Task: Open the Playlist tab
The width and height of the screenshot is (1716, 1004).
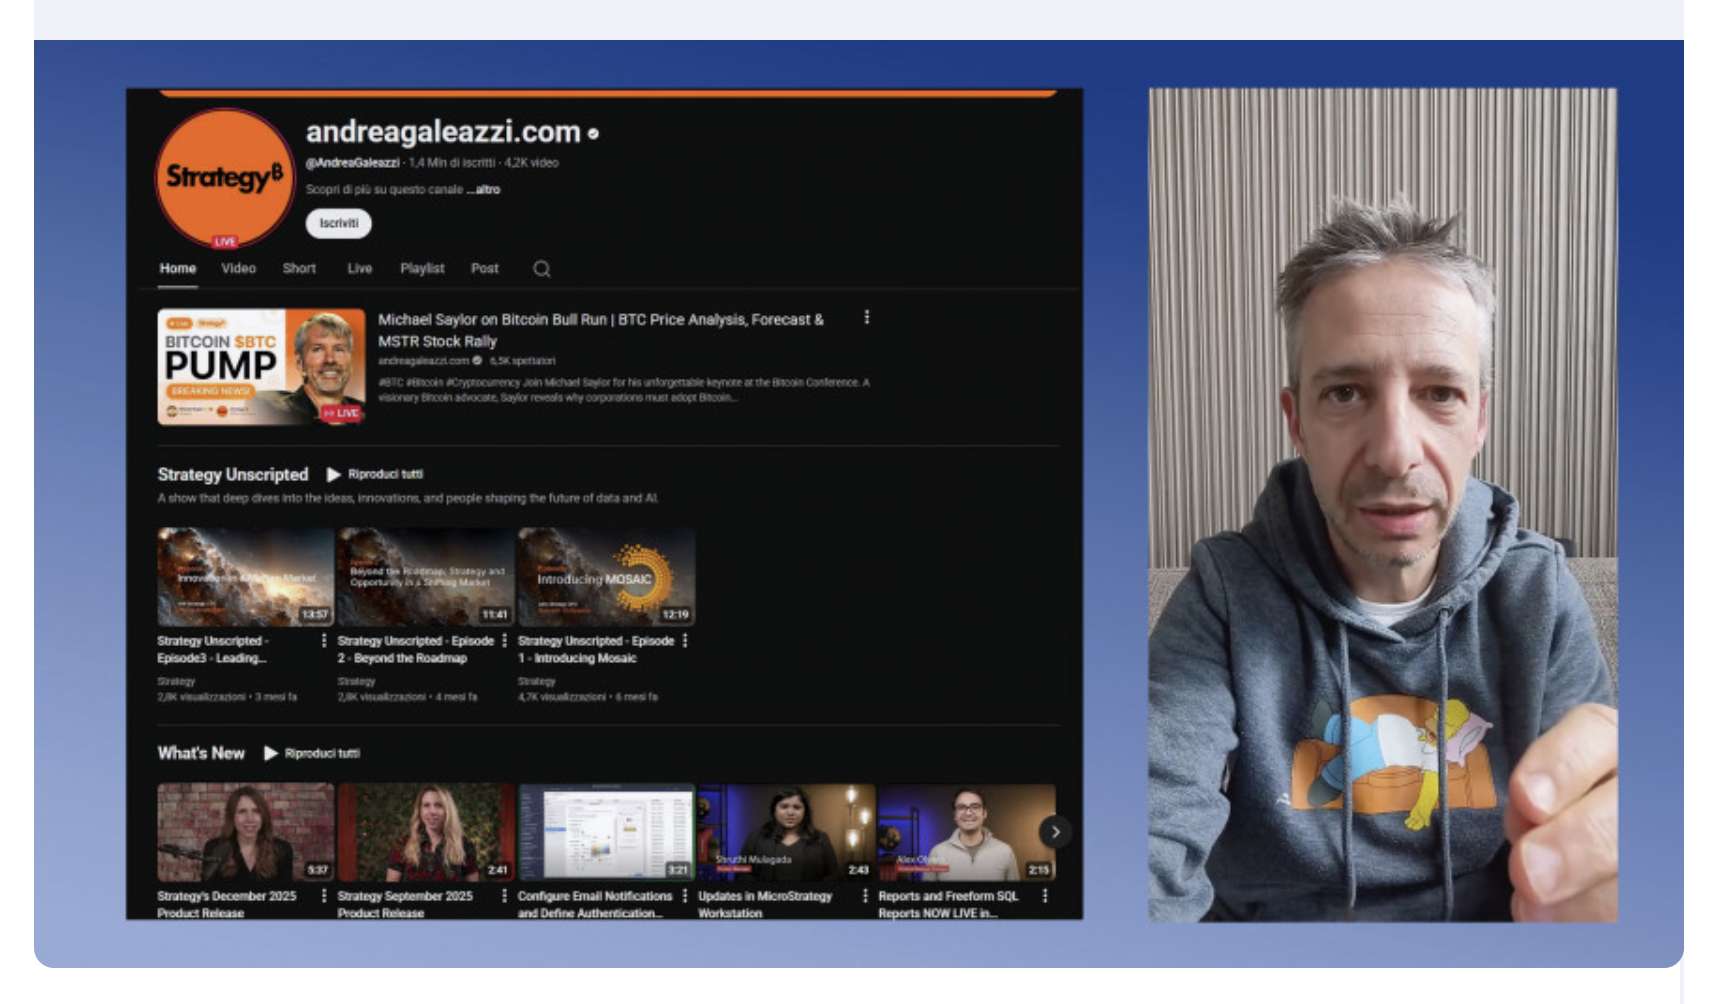Action: point(422,269)
